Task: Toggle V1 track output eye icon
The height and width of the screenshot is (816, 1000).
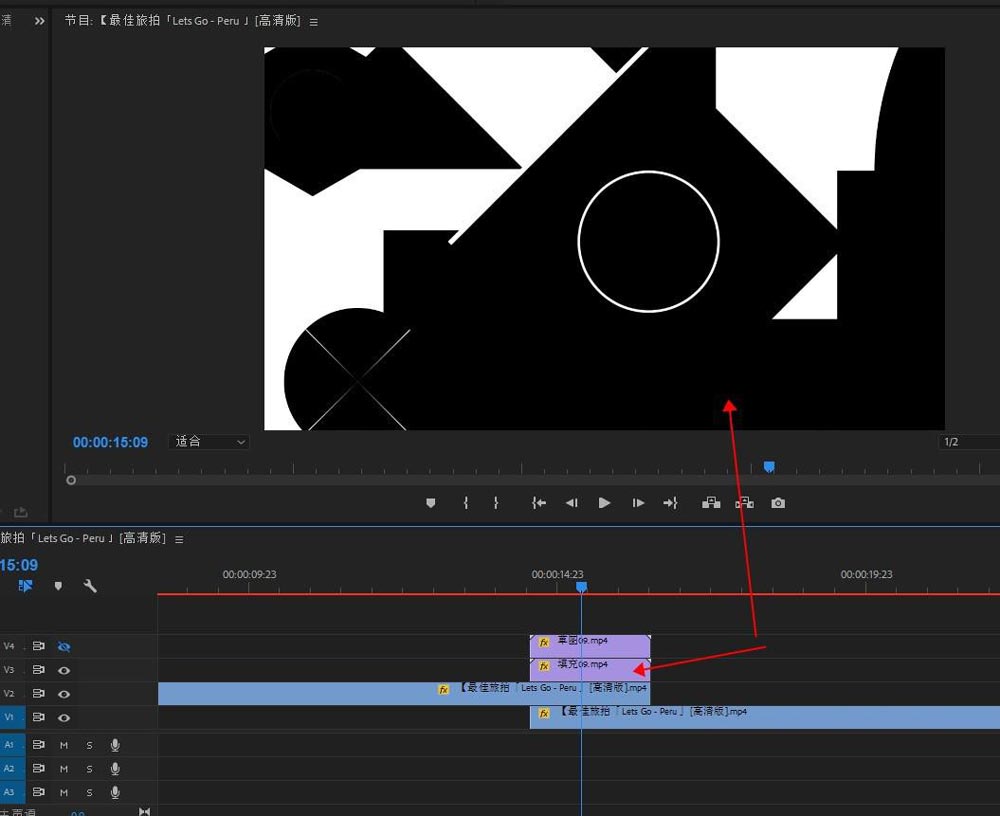Action: 64,718
